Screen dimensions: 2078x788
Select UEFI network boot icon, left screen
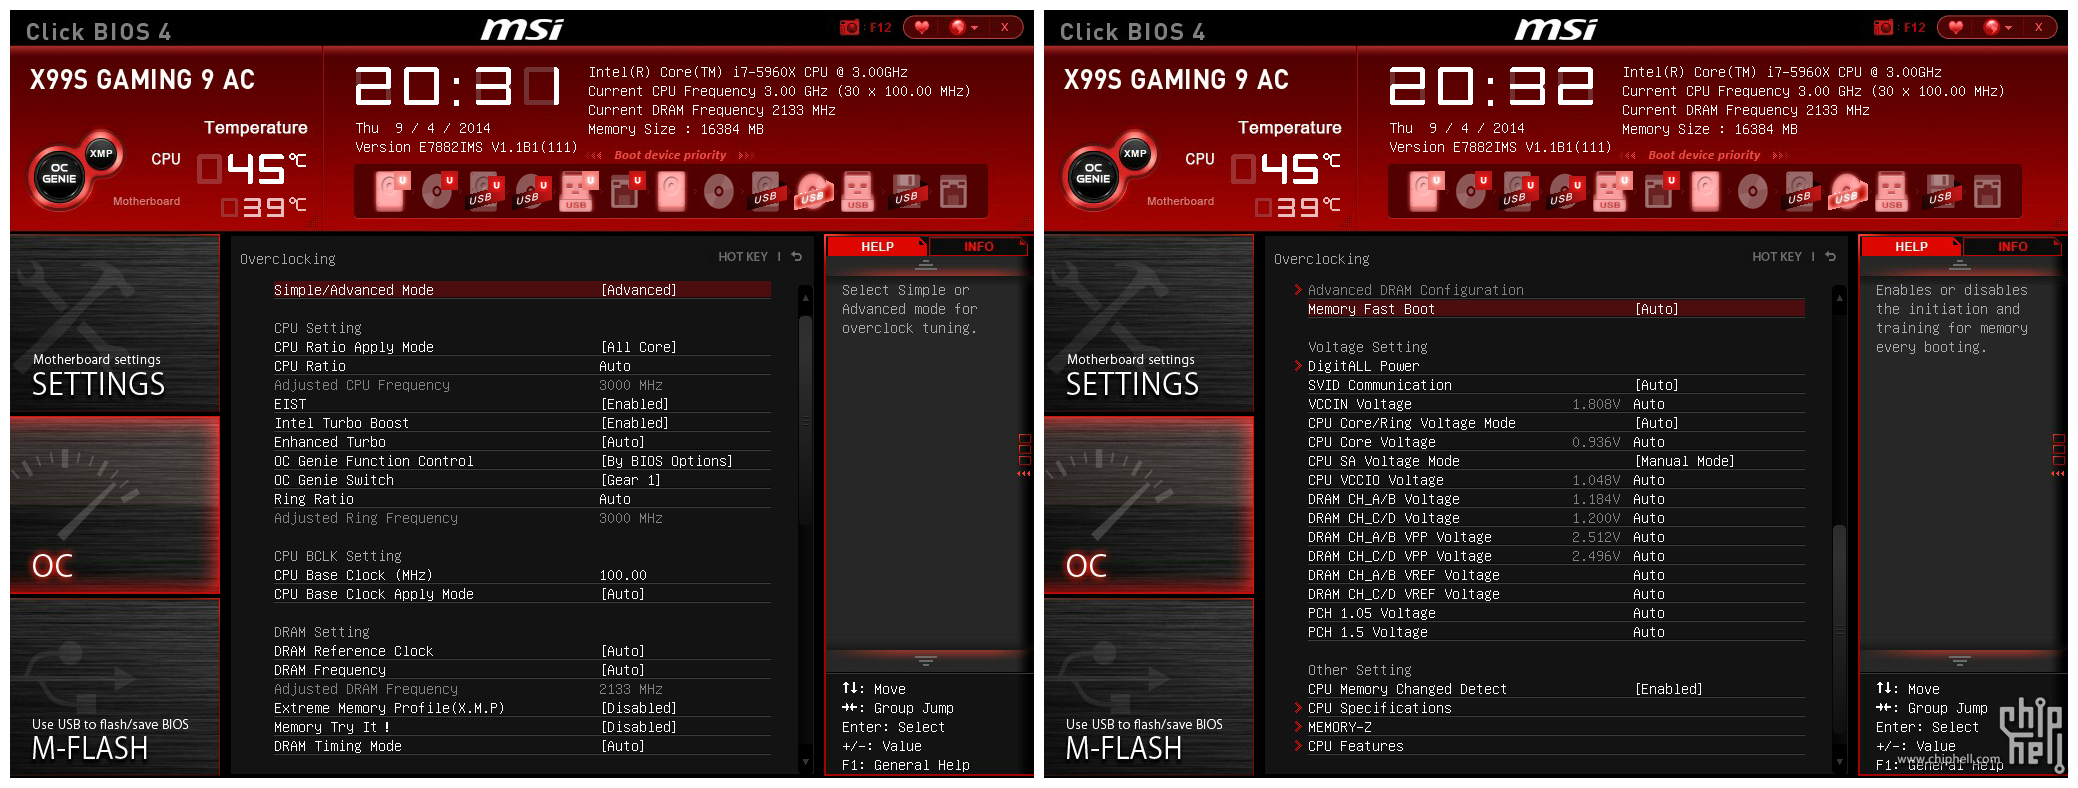pyautogui.click(x=625, y=191)
